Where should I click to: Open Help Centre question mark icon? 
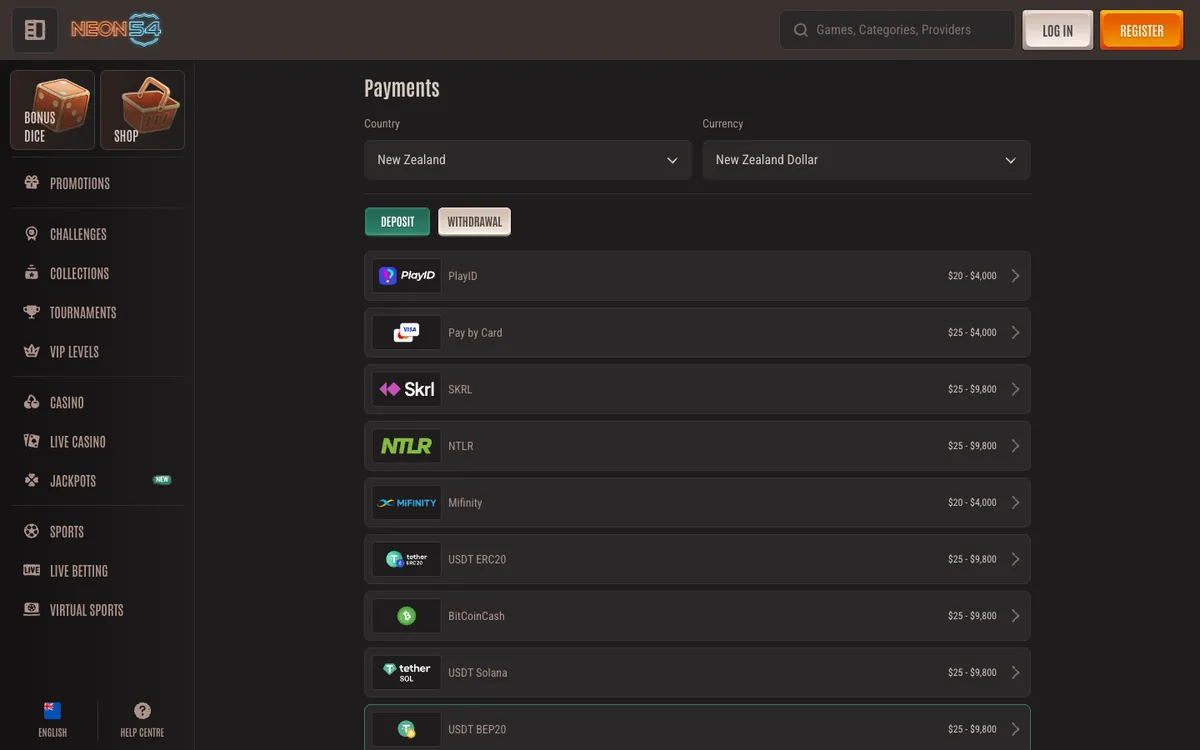coord(142,711)
